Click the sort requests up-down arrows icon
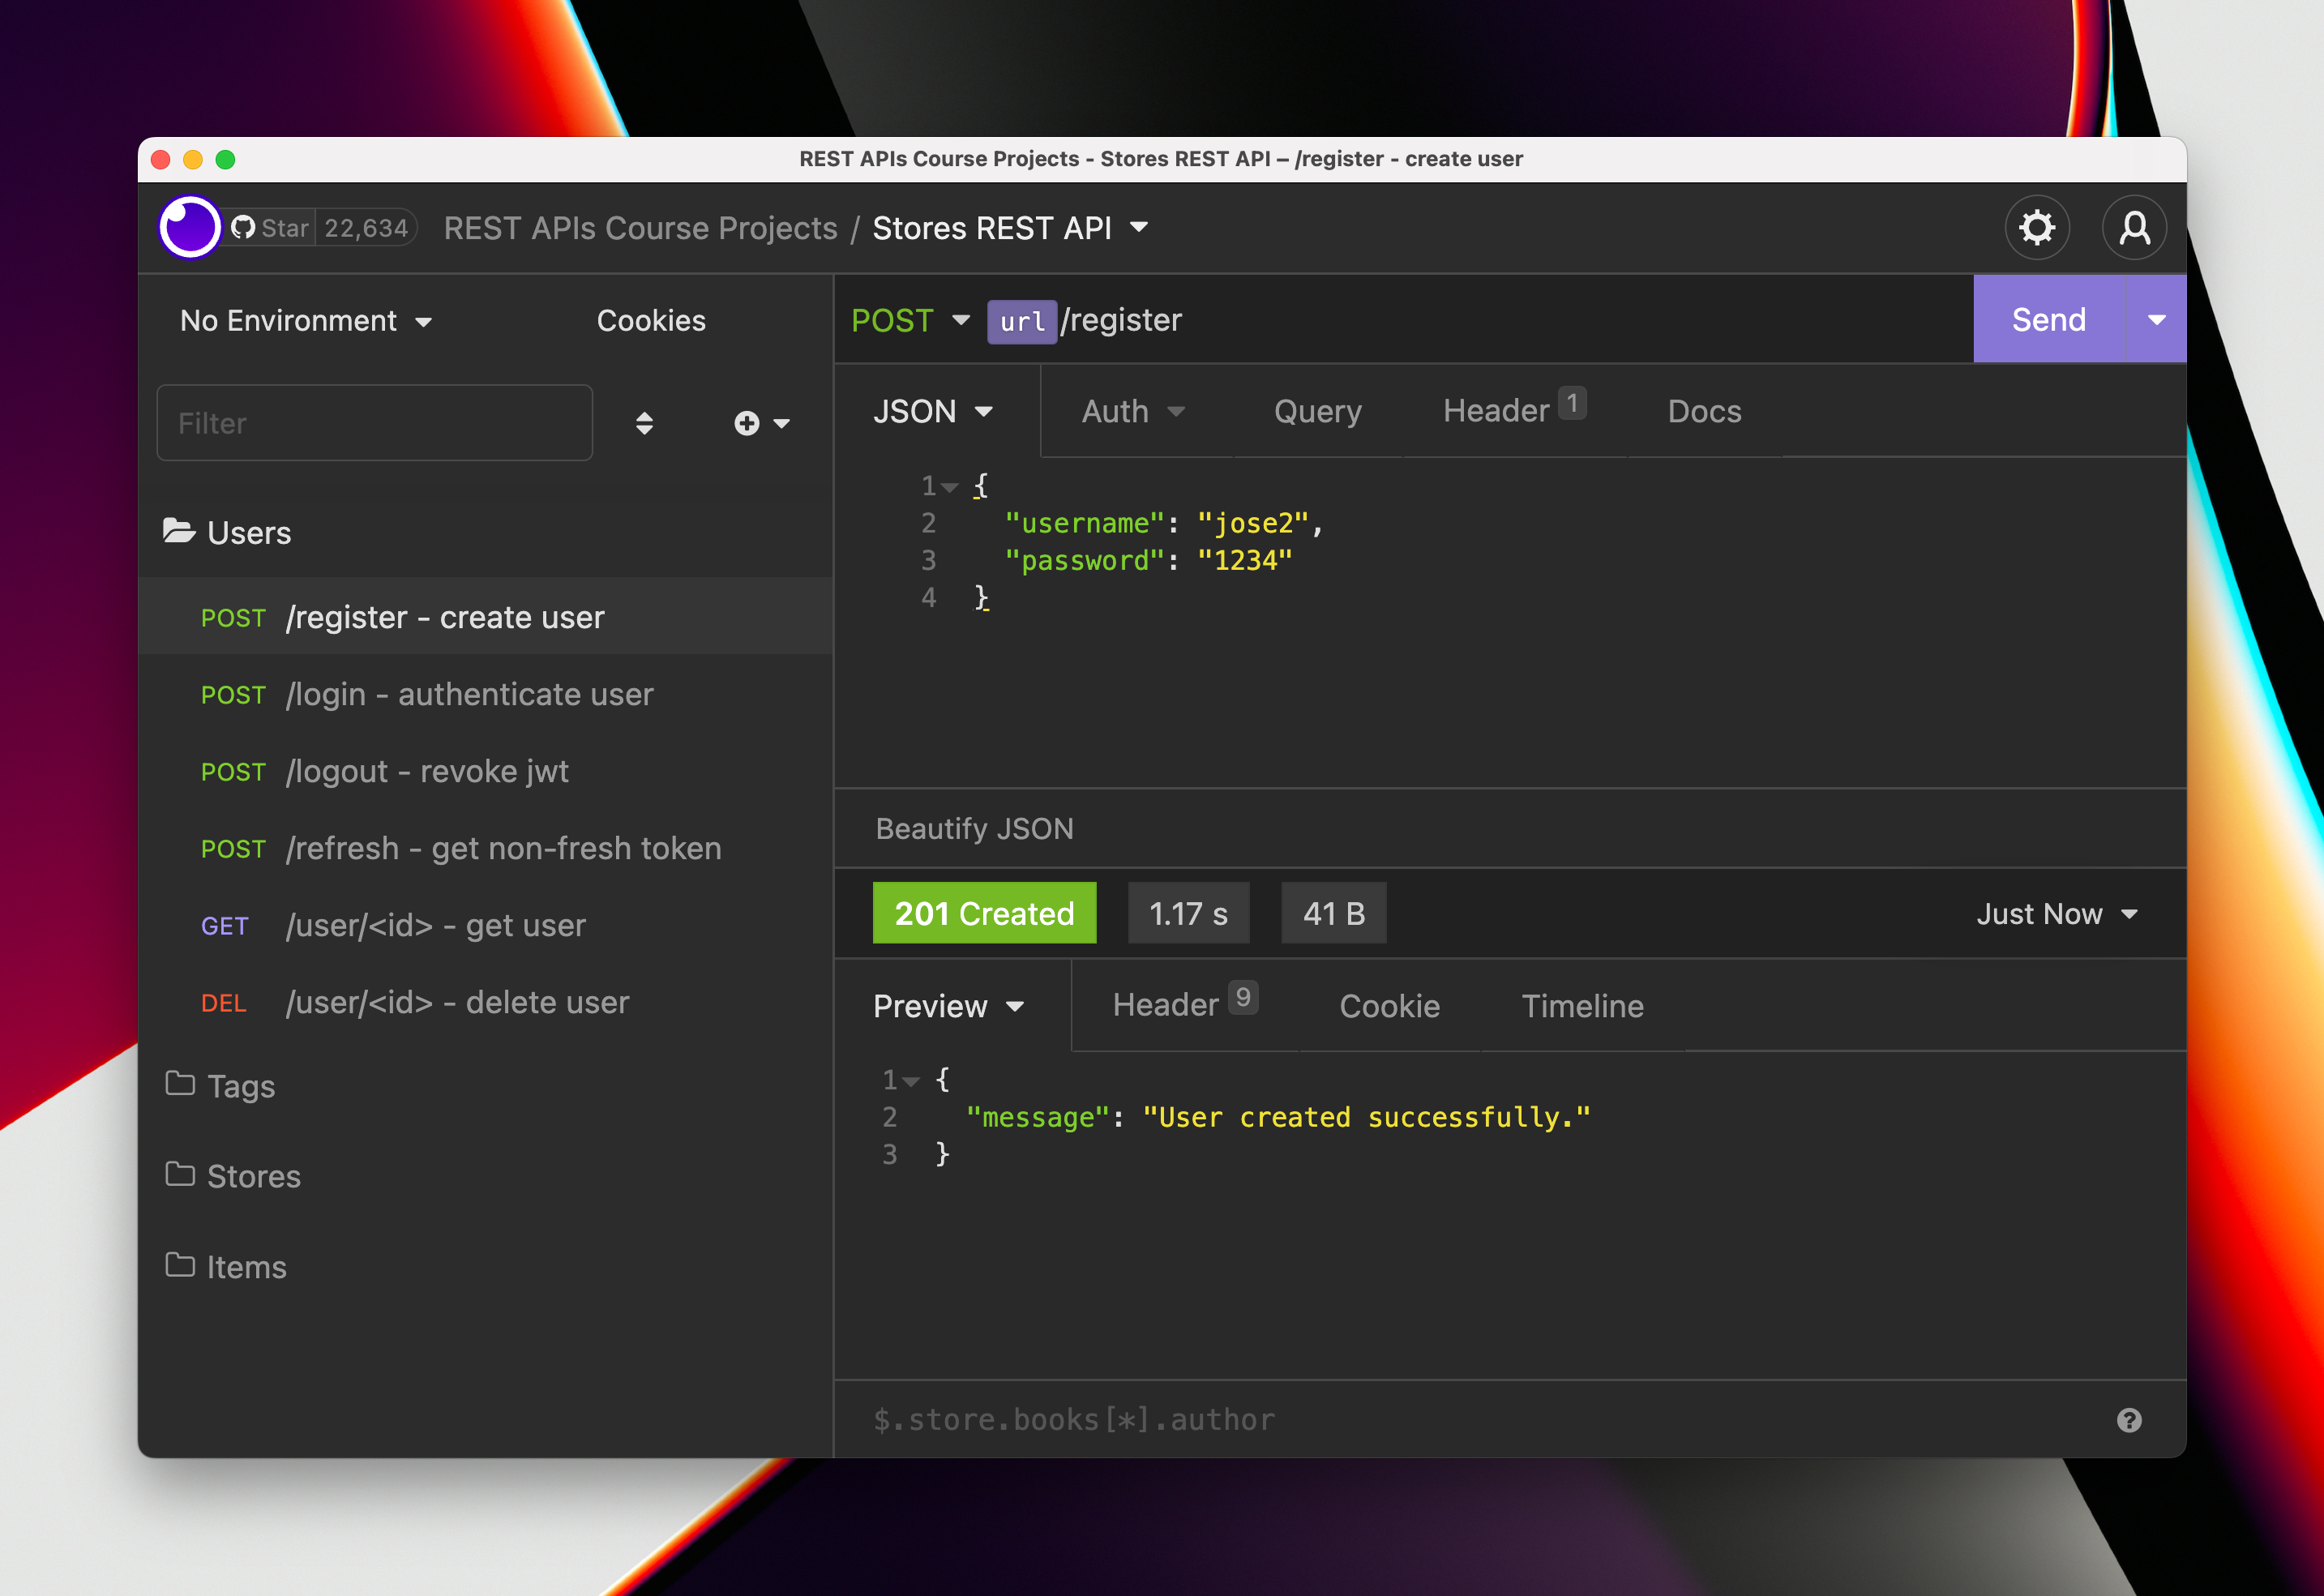Screen dimensions: 2324x1596 tap(644, 423)
